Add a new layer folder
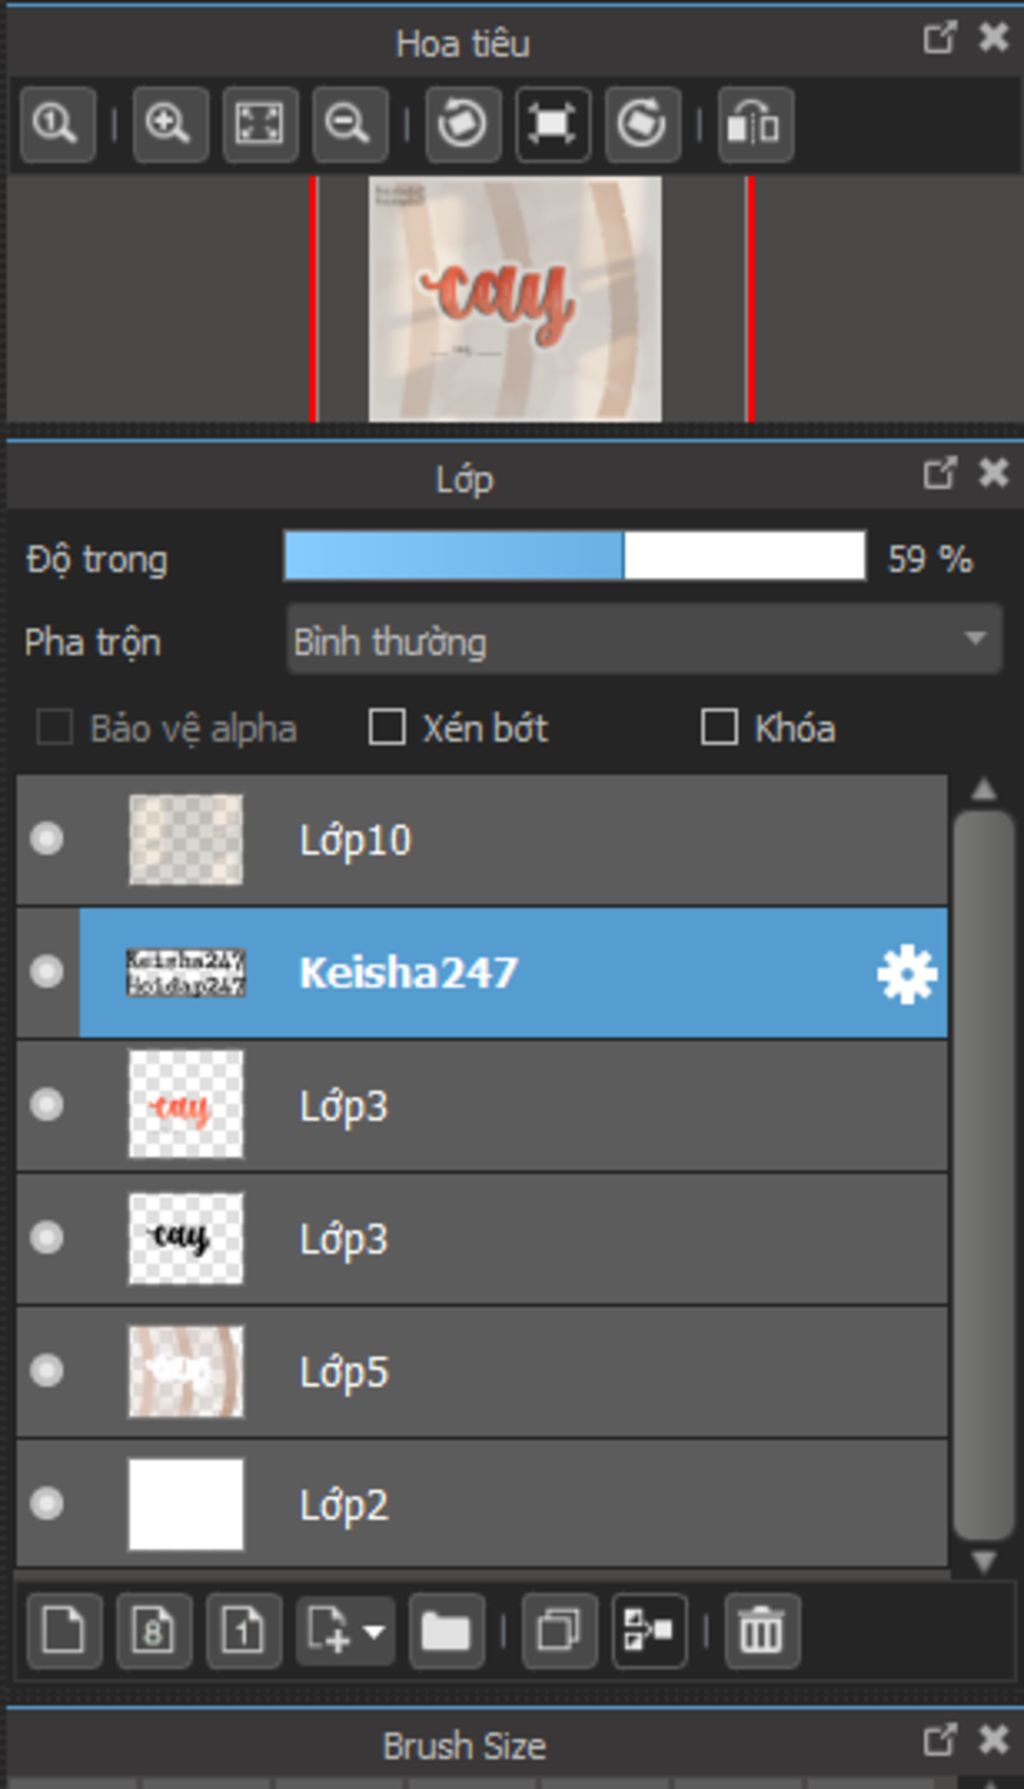Viewport: 1024px width, 1789px height. coord(446,1631)
